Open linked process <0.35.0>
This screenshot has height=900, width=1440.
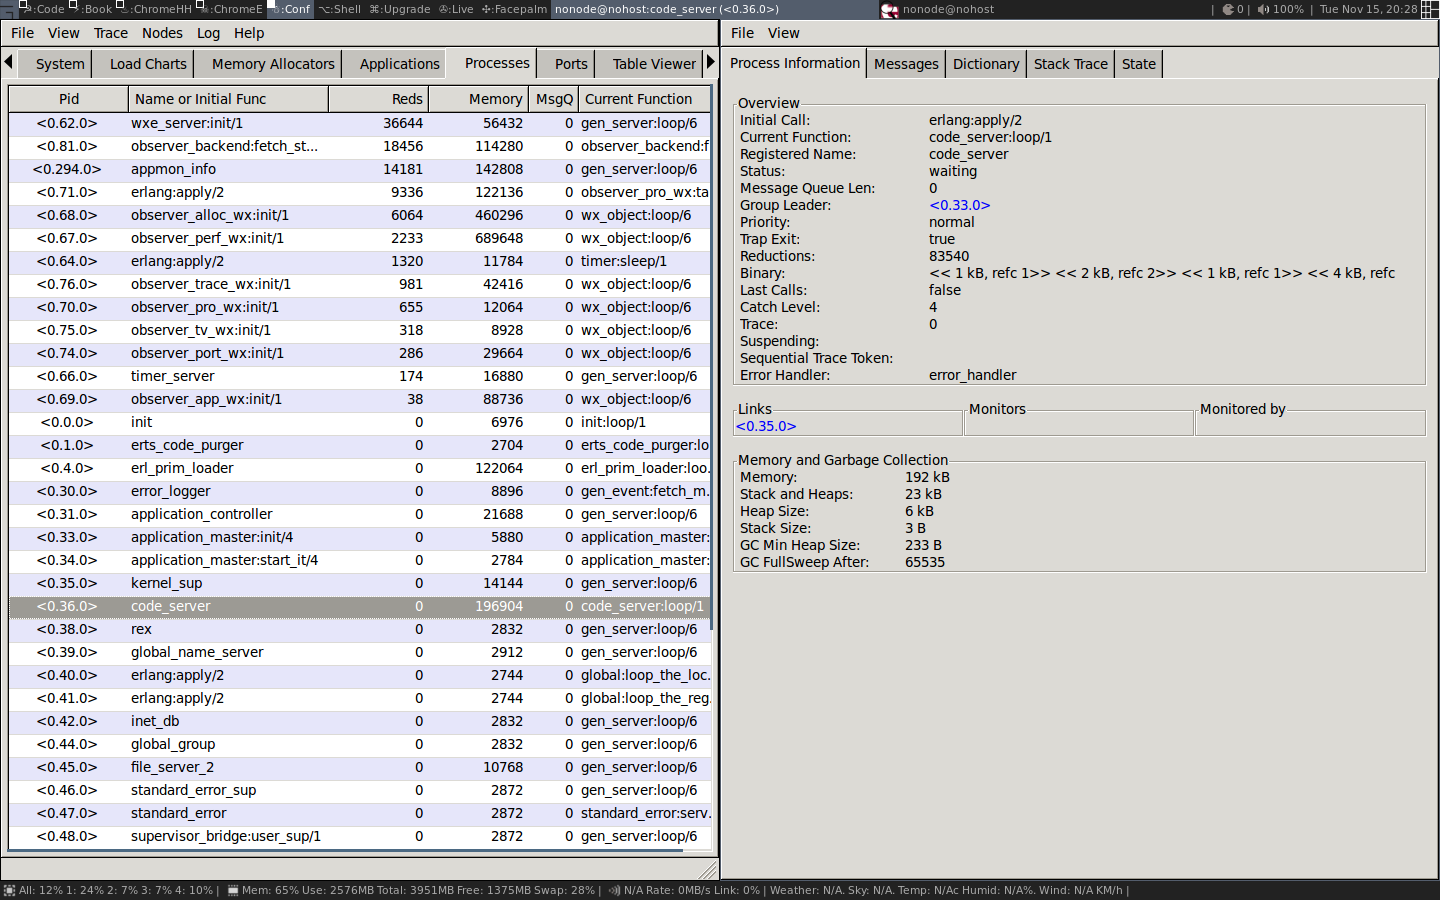pyautogui.click(x=766, y=426)
